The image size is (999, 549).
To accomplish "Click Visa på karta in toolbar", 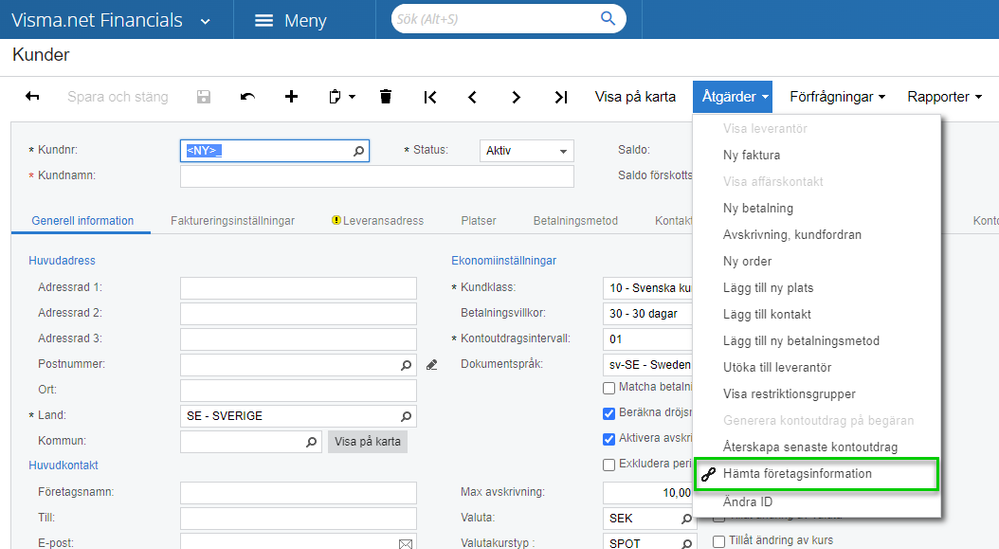I will point(635,97).
